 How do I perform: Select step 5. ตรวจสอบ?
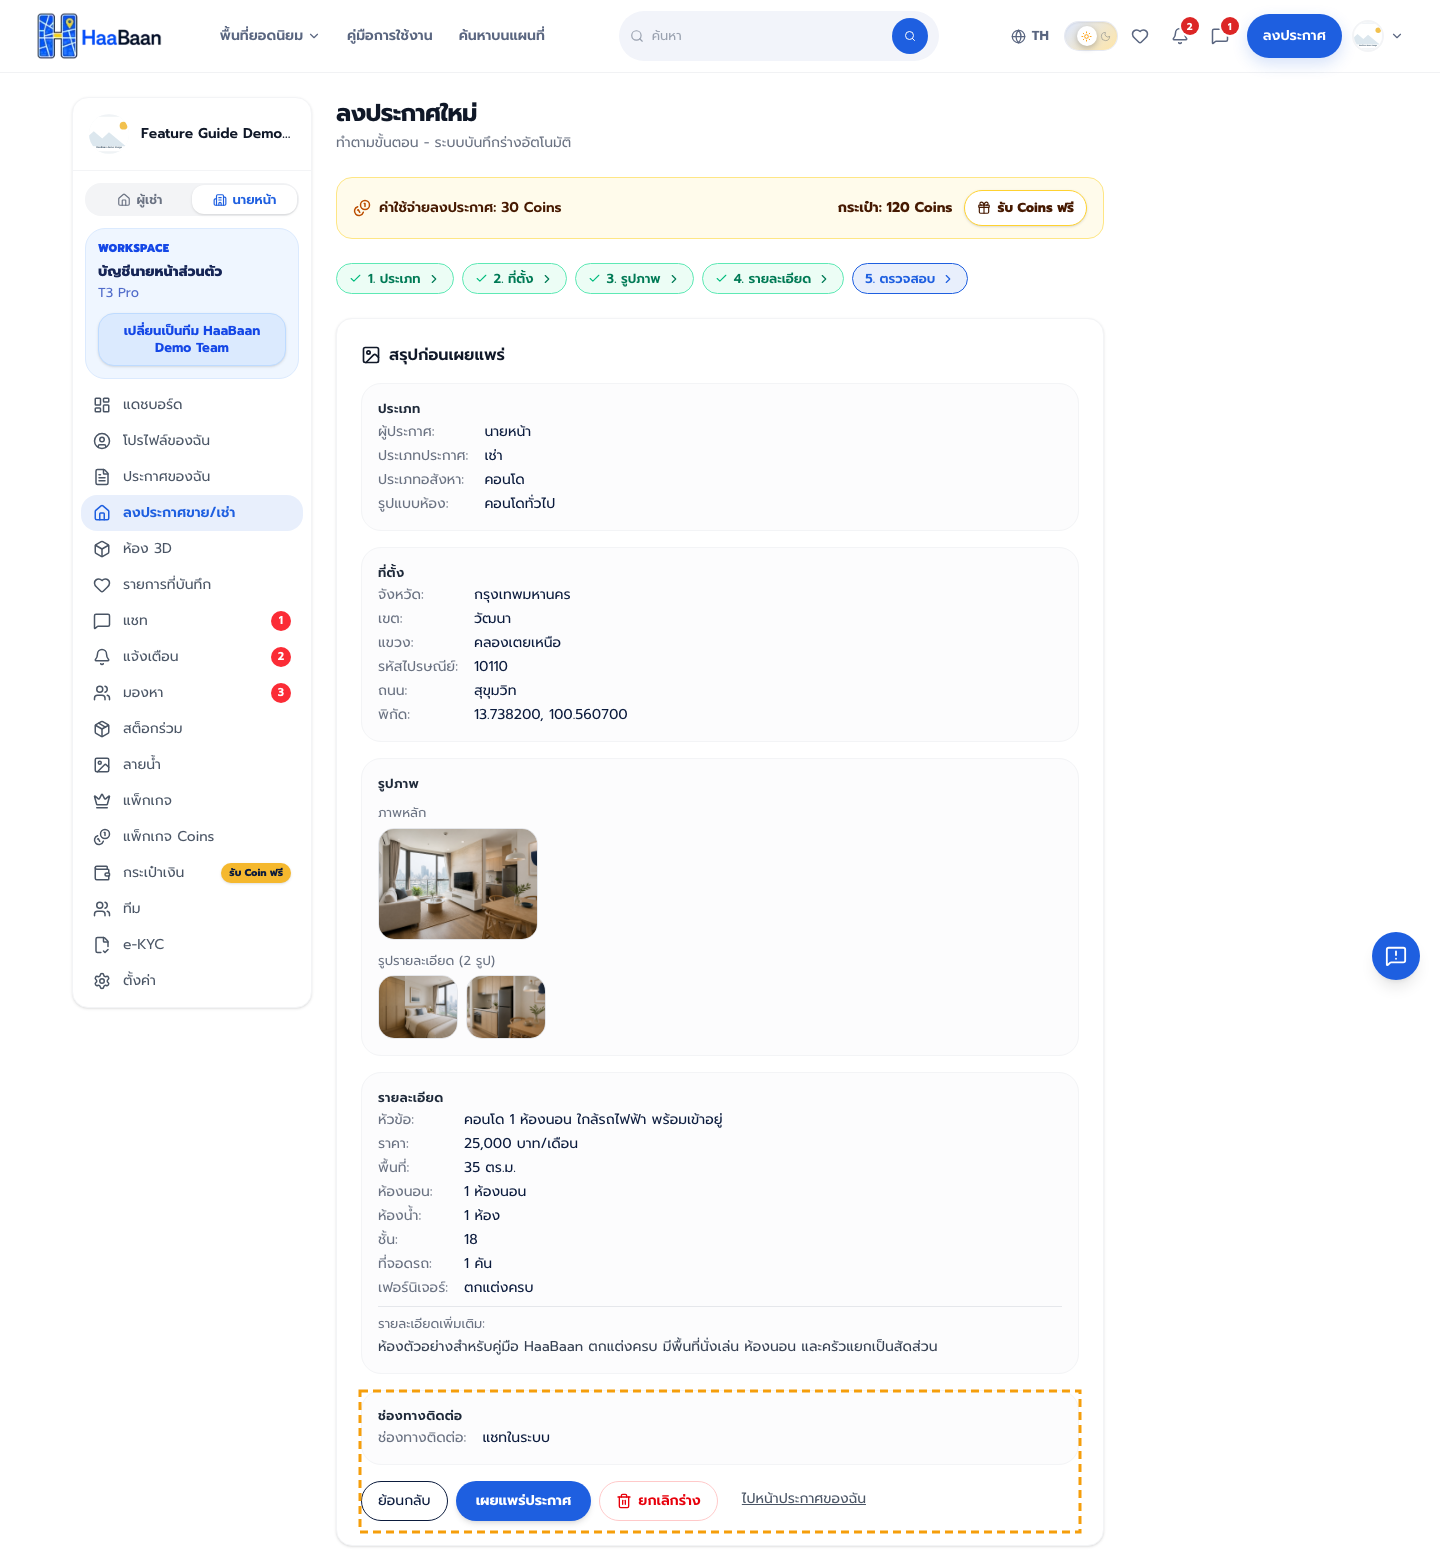[910, 279]
